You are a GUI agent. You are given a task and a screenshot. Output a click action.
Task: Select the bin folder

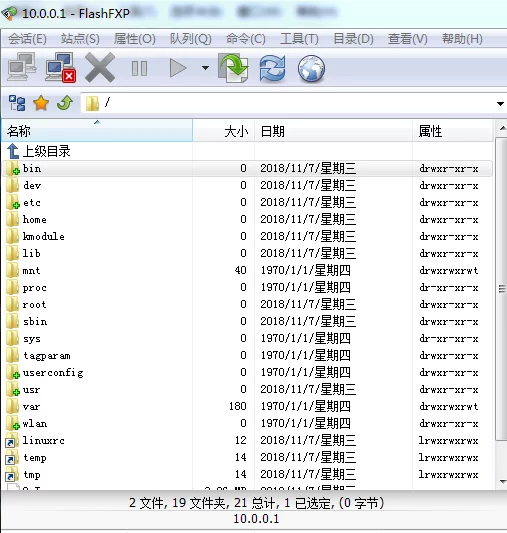point(247,168)
